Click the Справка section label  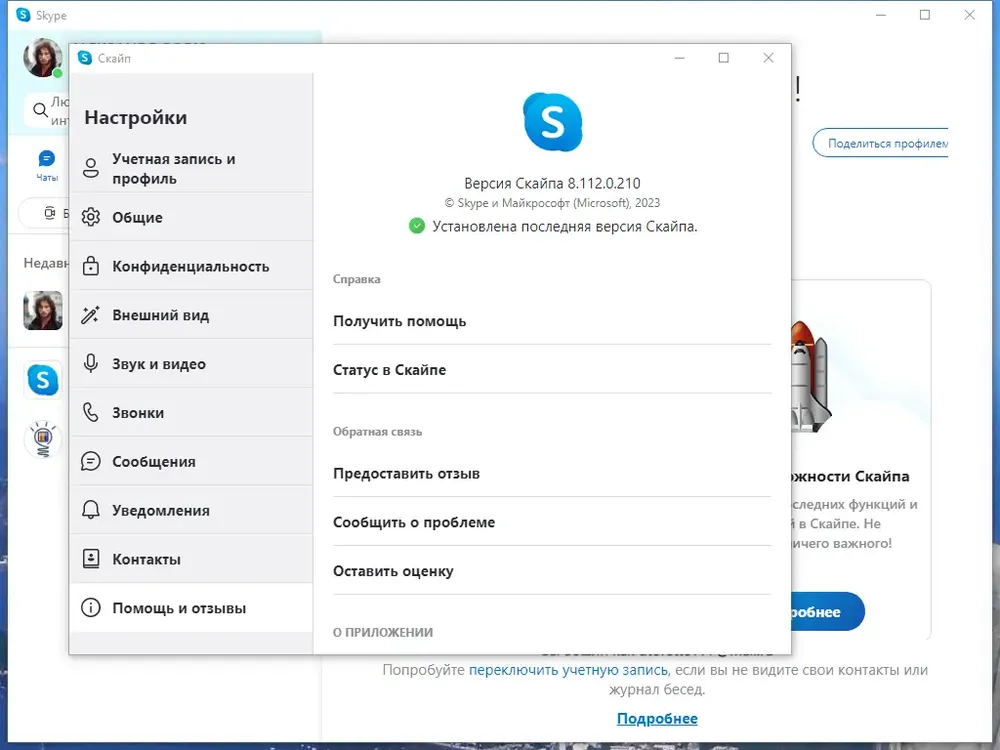point(357,279)
